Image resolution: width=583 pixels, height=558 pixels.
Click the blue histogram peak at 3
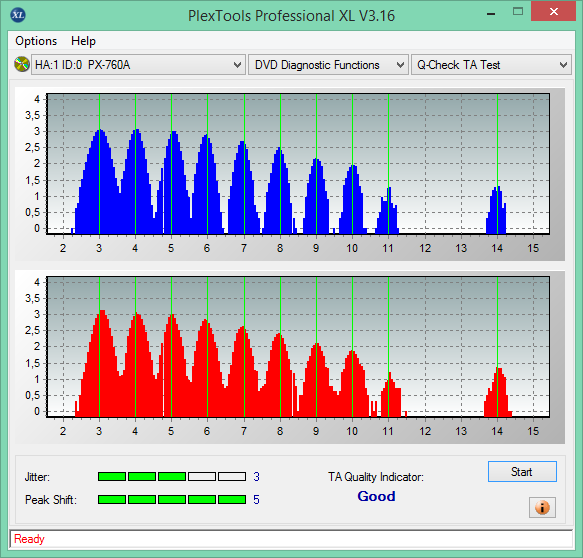click(99, 181)
